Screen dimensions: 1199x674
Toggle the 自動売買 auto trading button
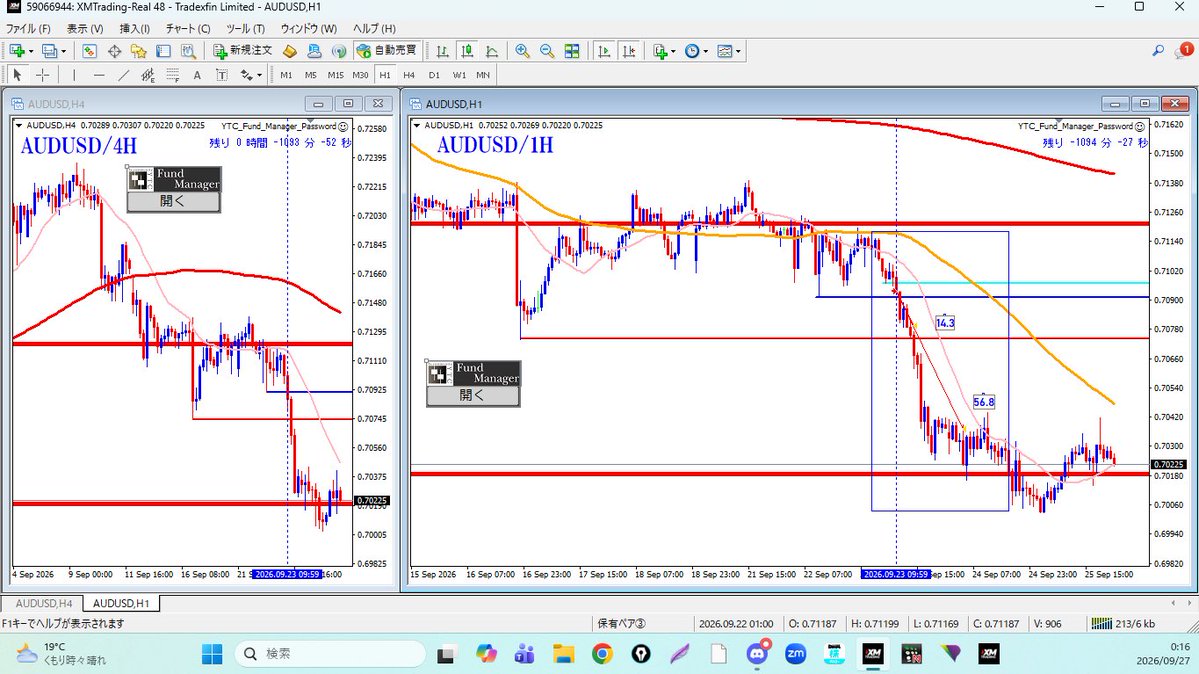[387, 50]
